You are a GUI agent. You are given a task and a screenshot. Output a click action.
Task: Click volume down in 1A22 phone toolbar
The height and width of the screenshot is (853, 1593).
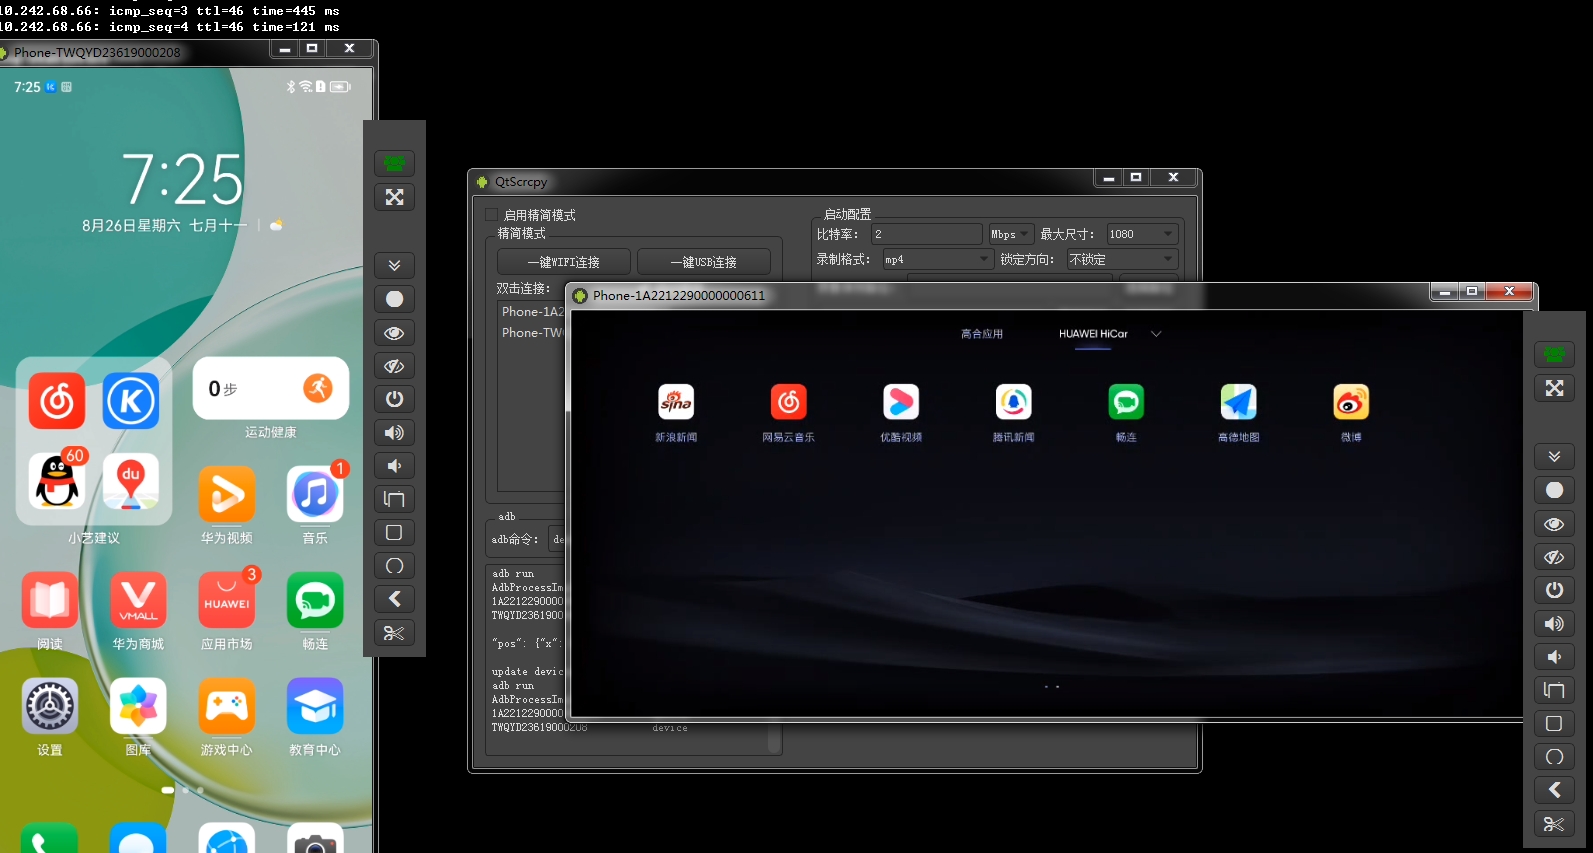coord(1554,657)
